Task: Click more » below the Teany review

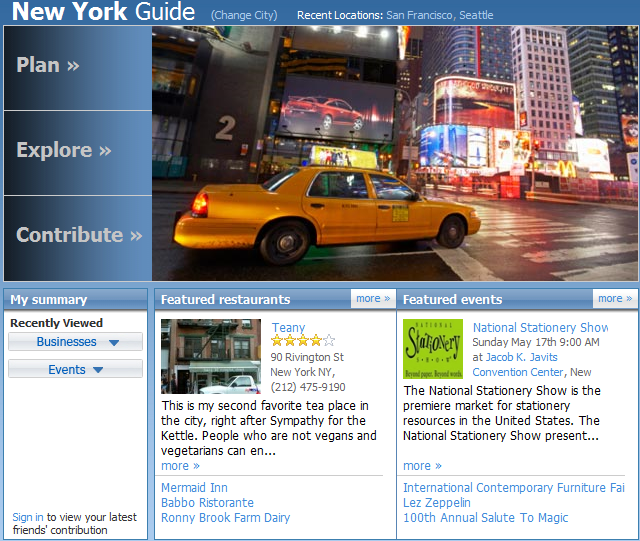Action: 180,466
